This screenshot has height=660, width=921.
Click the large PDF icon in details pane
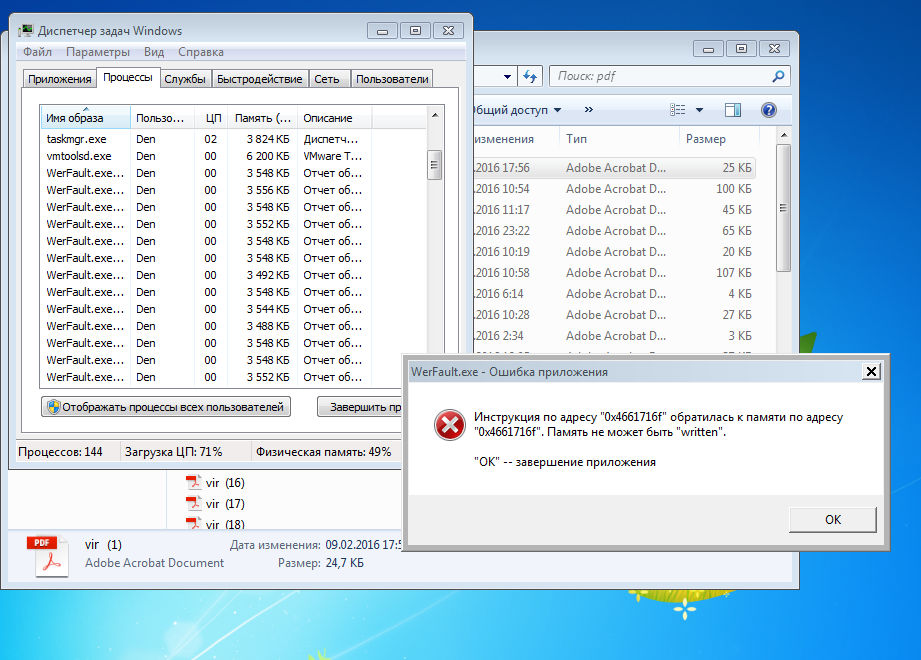(x=52, y=556)
